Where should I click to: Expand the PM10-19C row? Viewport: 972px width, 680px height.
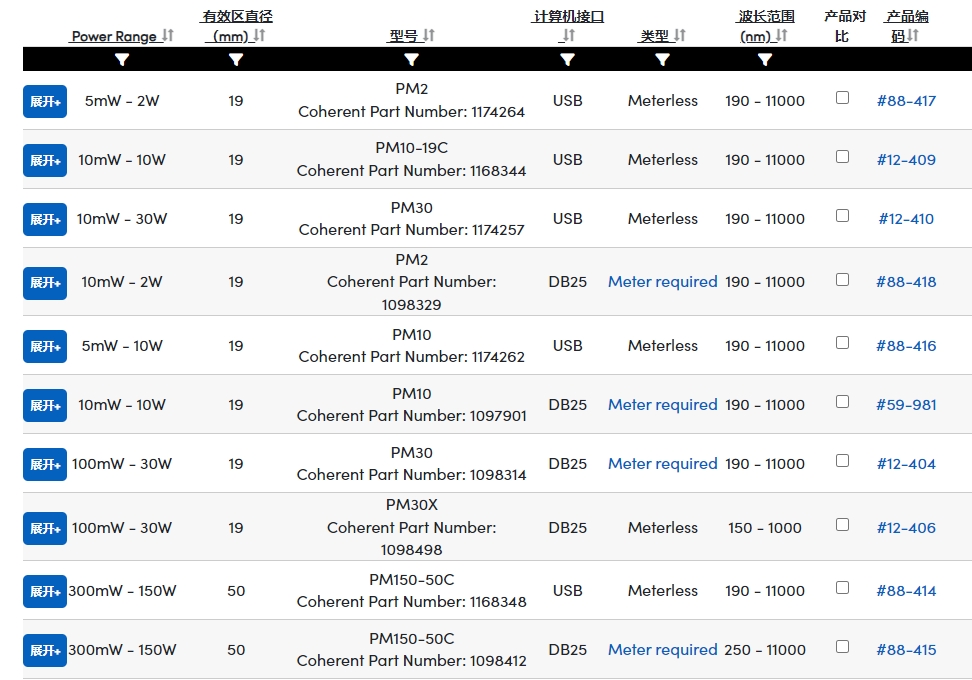45,161
